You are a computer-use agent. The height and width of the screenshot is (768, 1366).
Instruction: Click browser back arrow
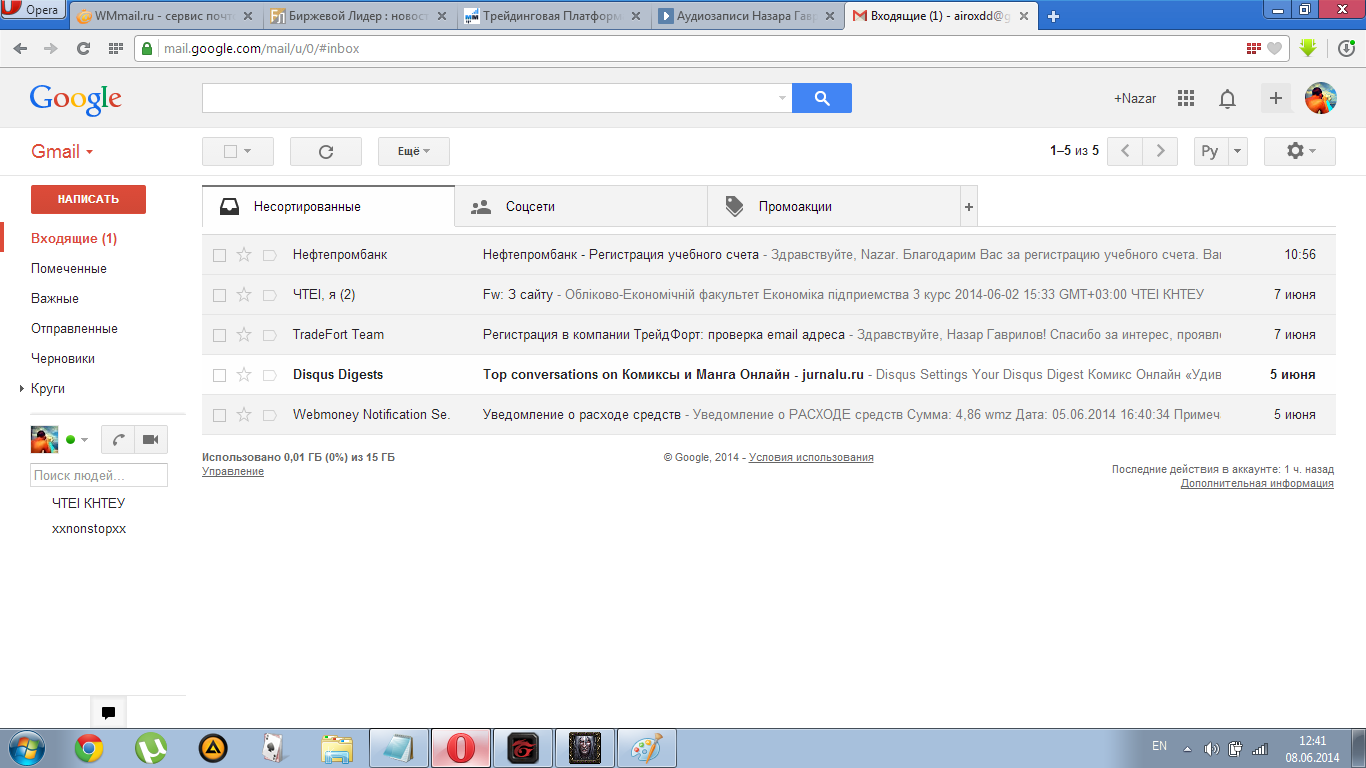(21, 48)
